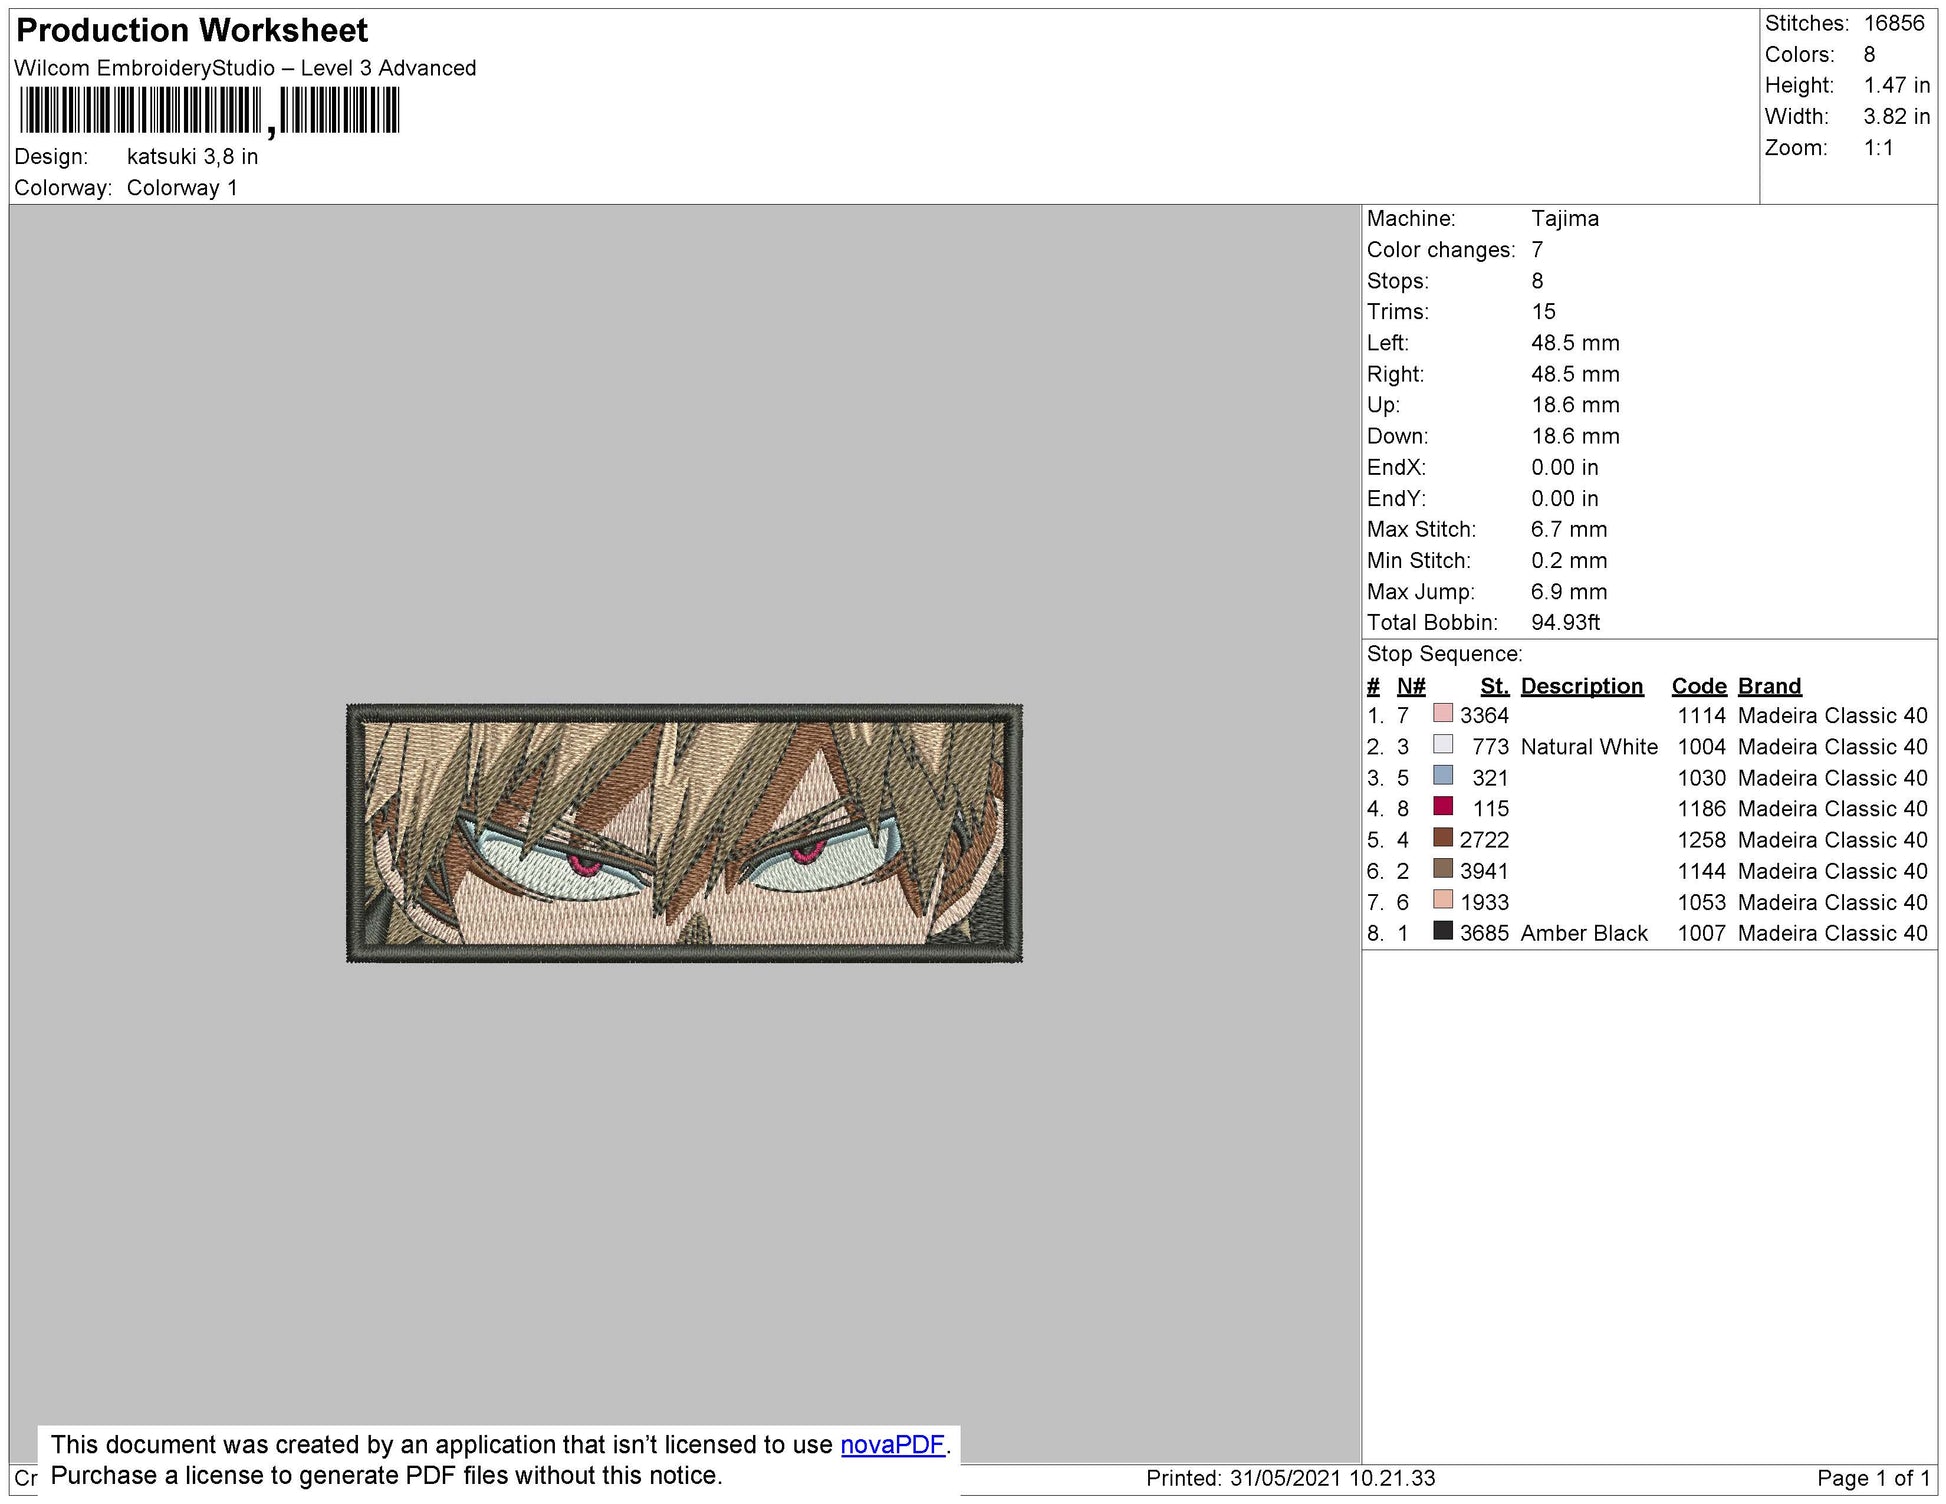Click the brown swatch for code 1258
Viewport: 1946px width, 1504px height.
pyautogui.click(x=1443, y=838)
